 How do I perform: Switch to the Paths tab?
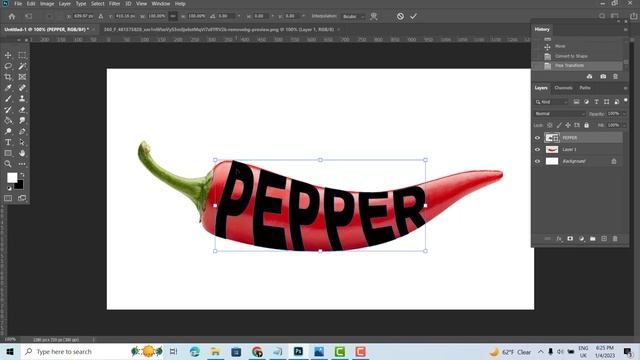[x=585, y=88]
